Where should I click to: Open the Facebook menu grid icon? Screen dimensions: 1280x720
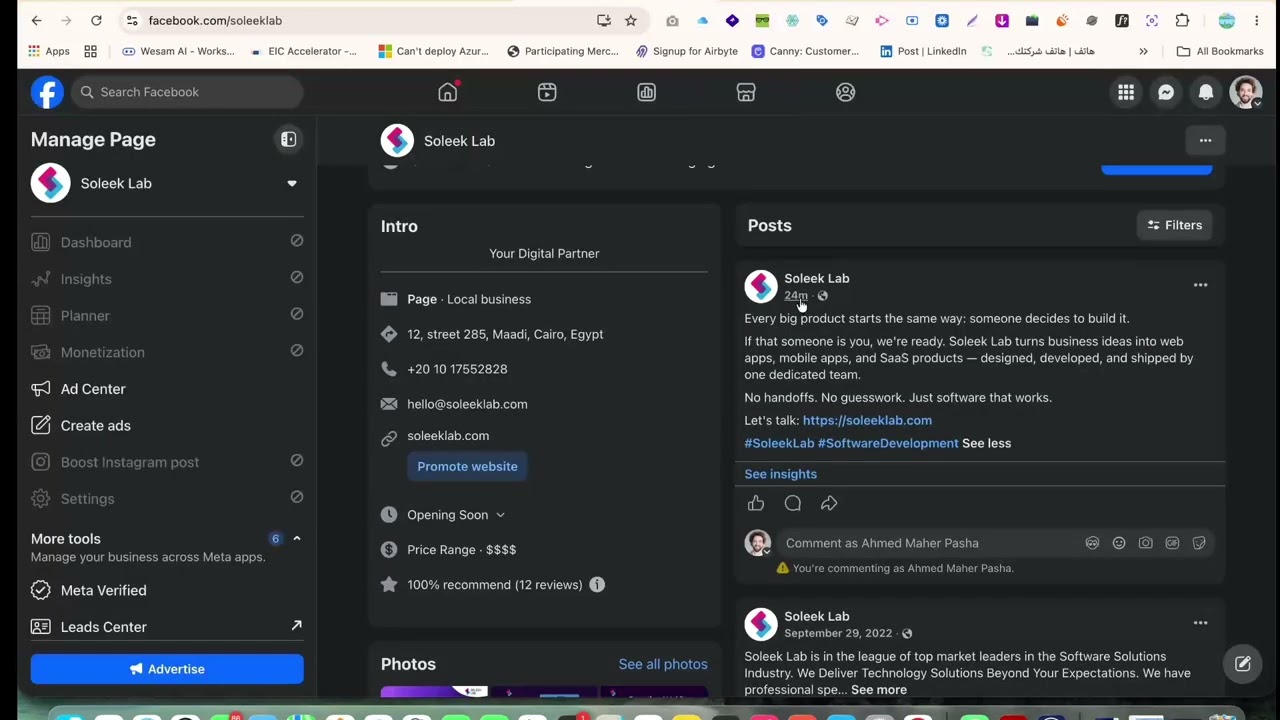(1126, 92)
